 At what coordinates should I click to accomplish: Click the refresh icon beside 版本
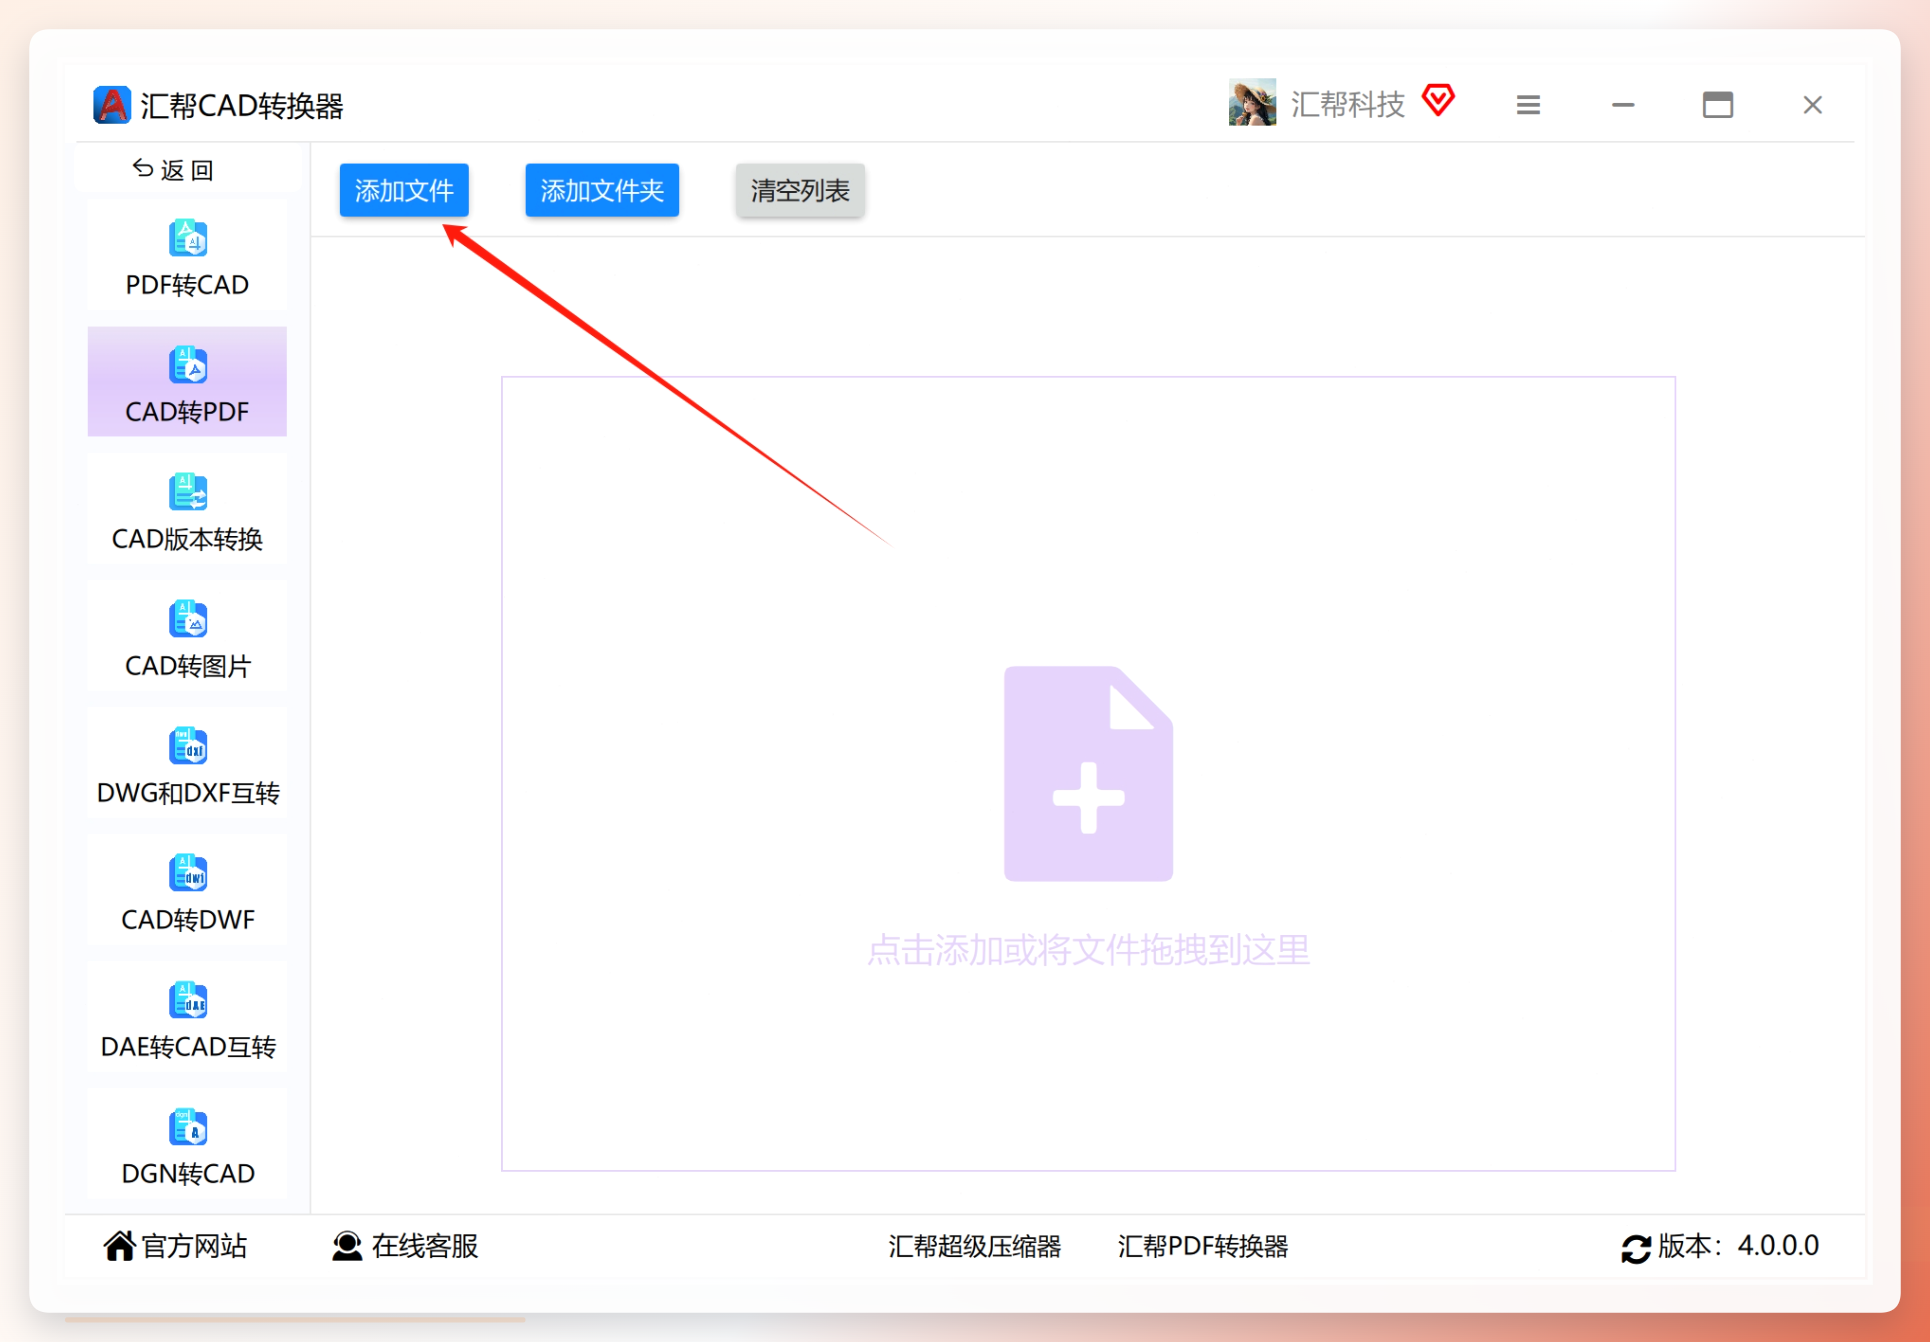[x=1636, y=1248]
